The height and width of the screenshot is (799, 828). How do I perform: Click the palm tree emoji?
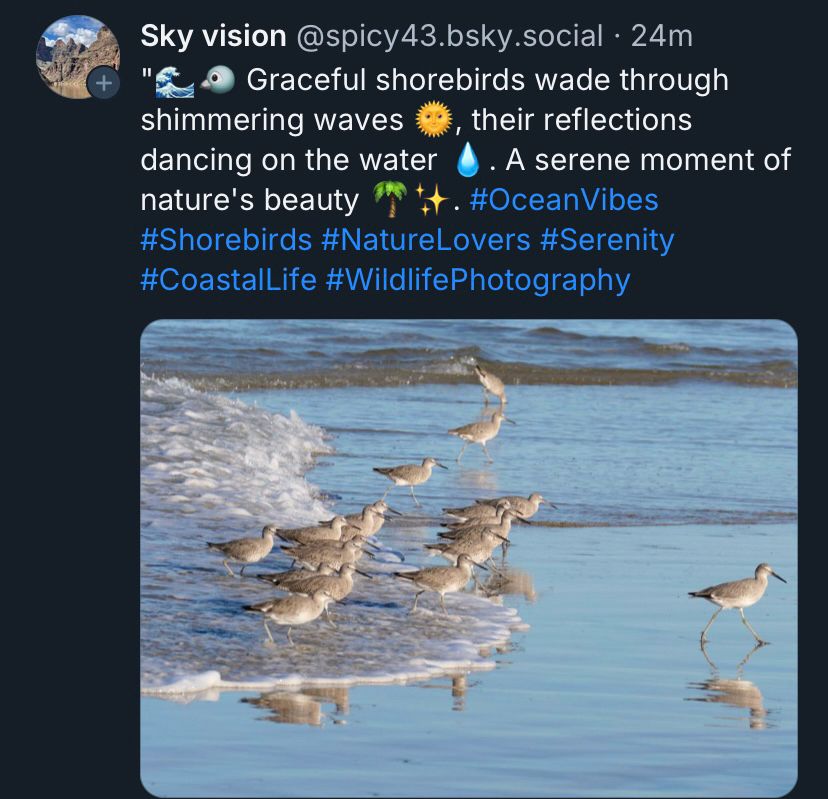tap(391, 200)
